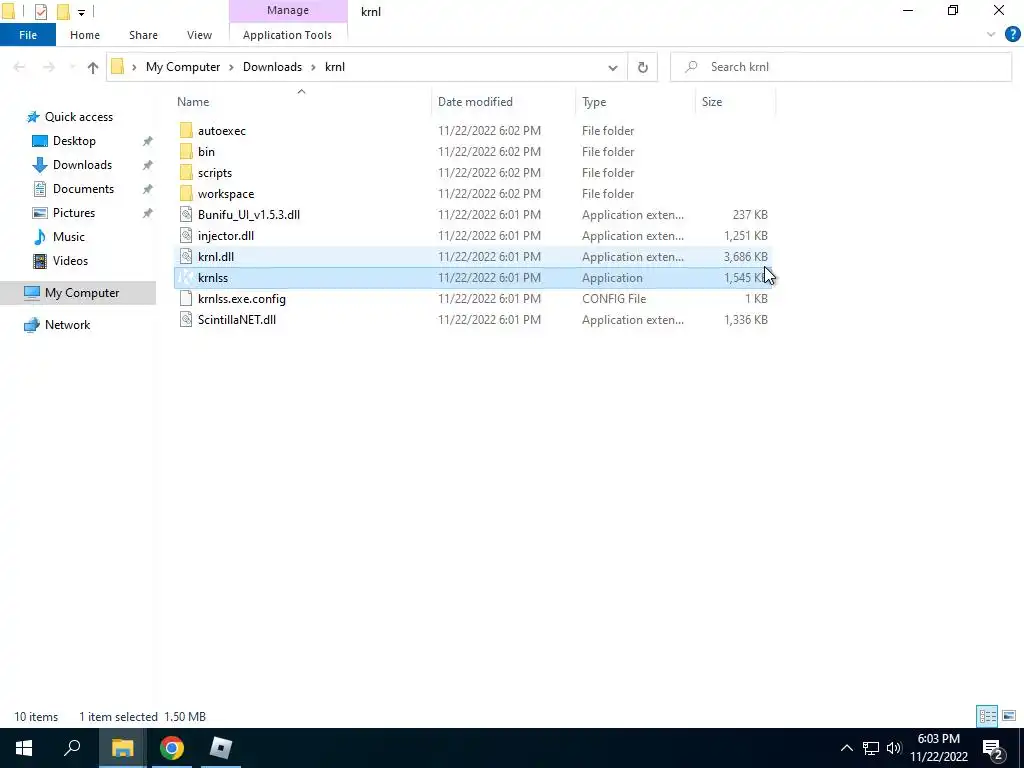Screen dimensions: 1024x768
Task: Click the New folder quick access icon
Action: (x=63, y=11)
